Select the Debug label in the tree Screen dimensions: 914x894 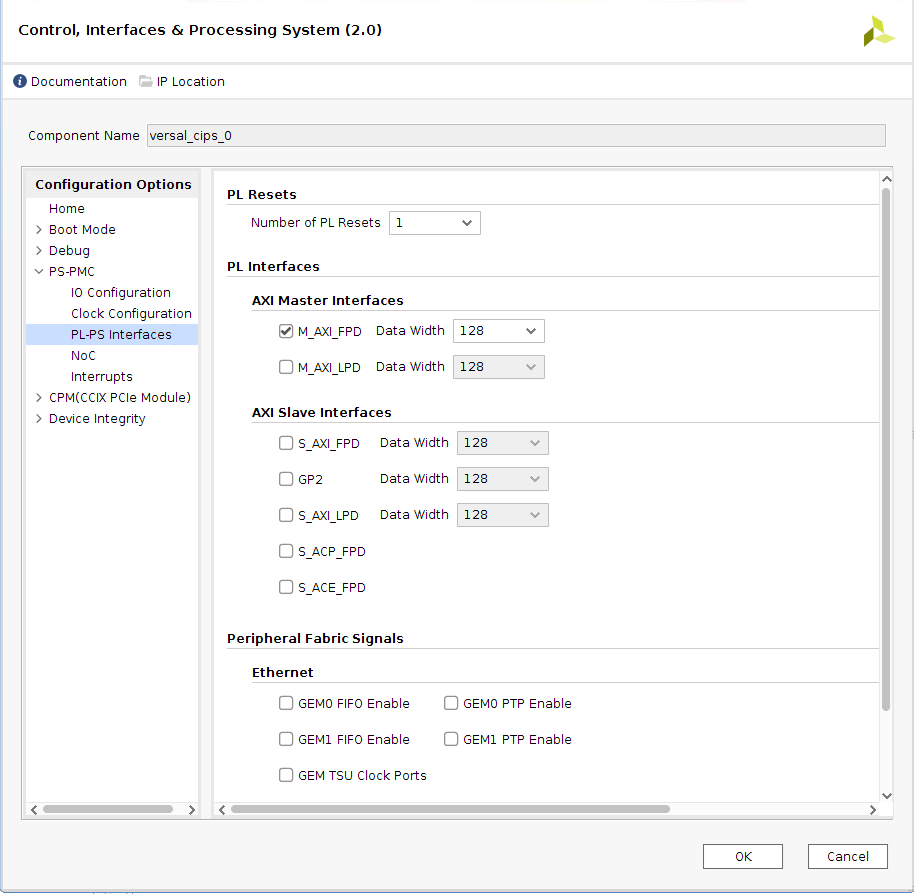point(69,251)
